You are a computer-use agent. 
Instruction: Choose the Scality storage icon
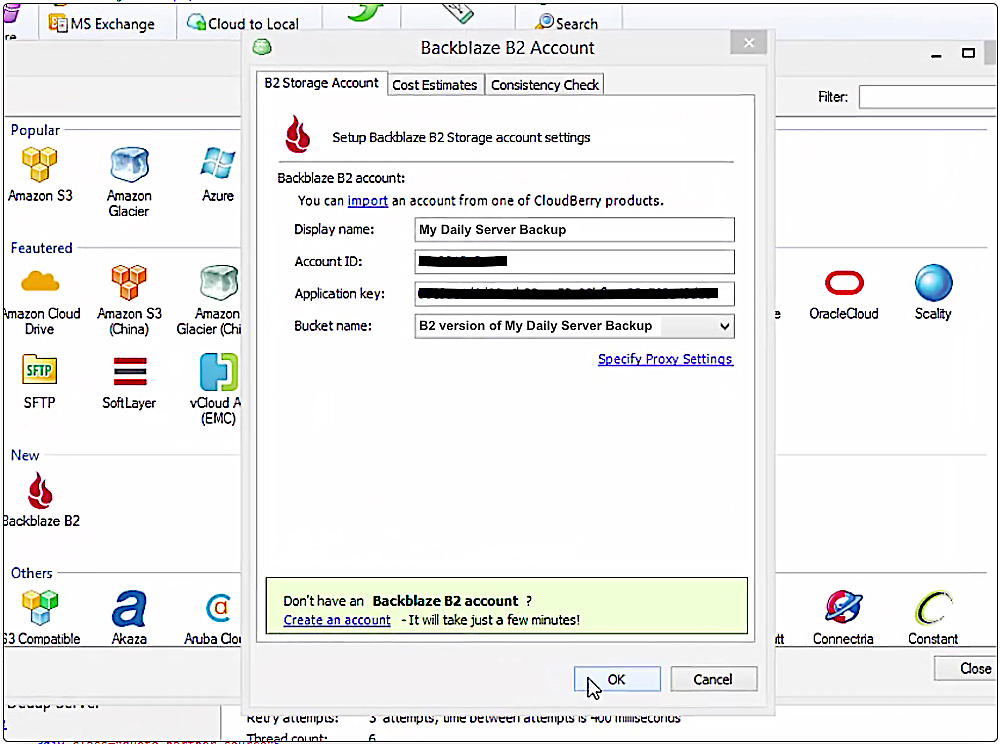point(933,282)
